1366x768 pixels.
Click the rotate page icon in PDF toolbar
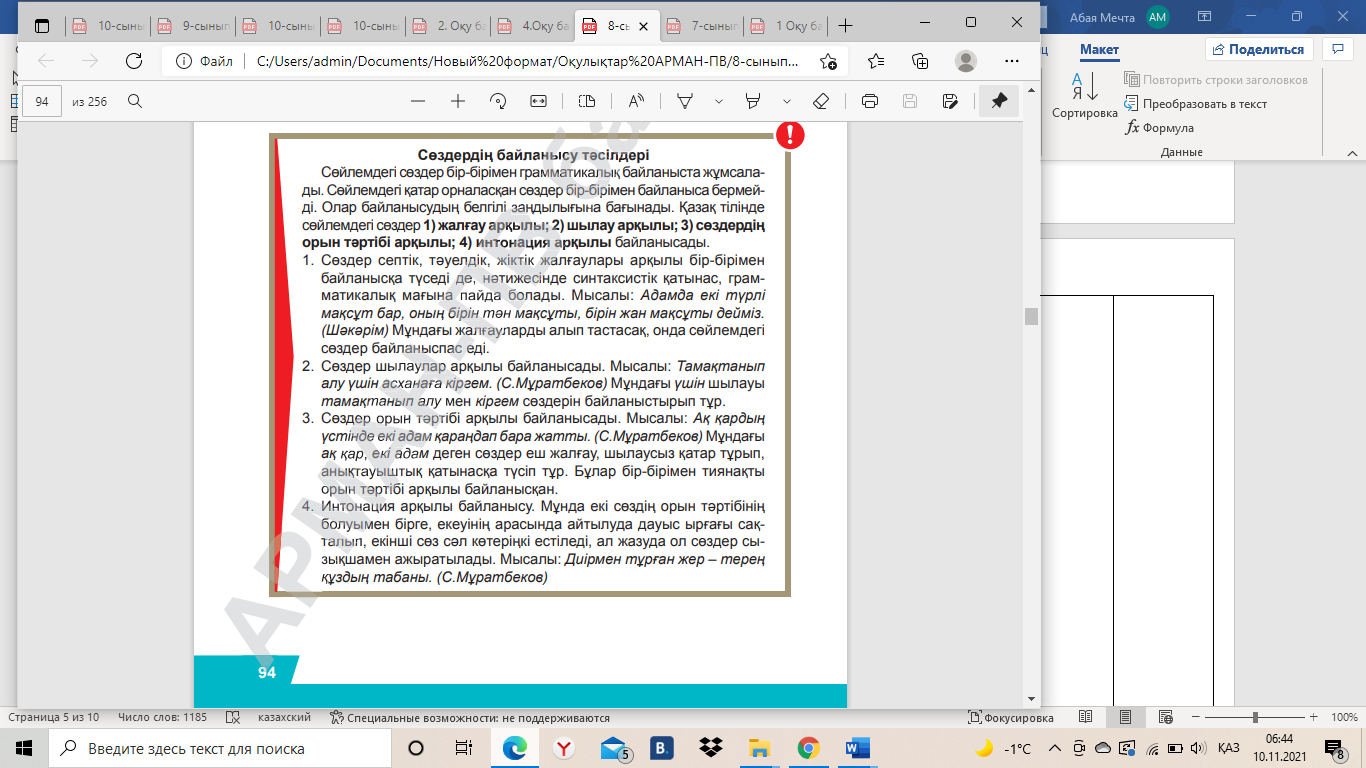coord(498,101)
